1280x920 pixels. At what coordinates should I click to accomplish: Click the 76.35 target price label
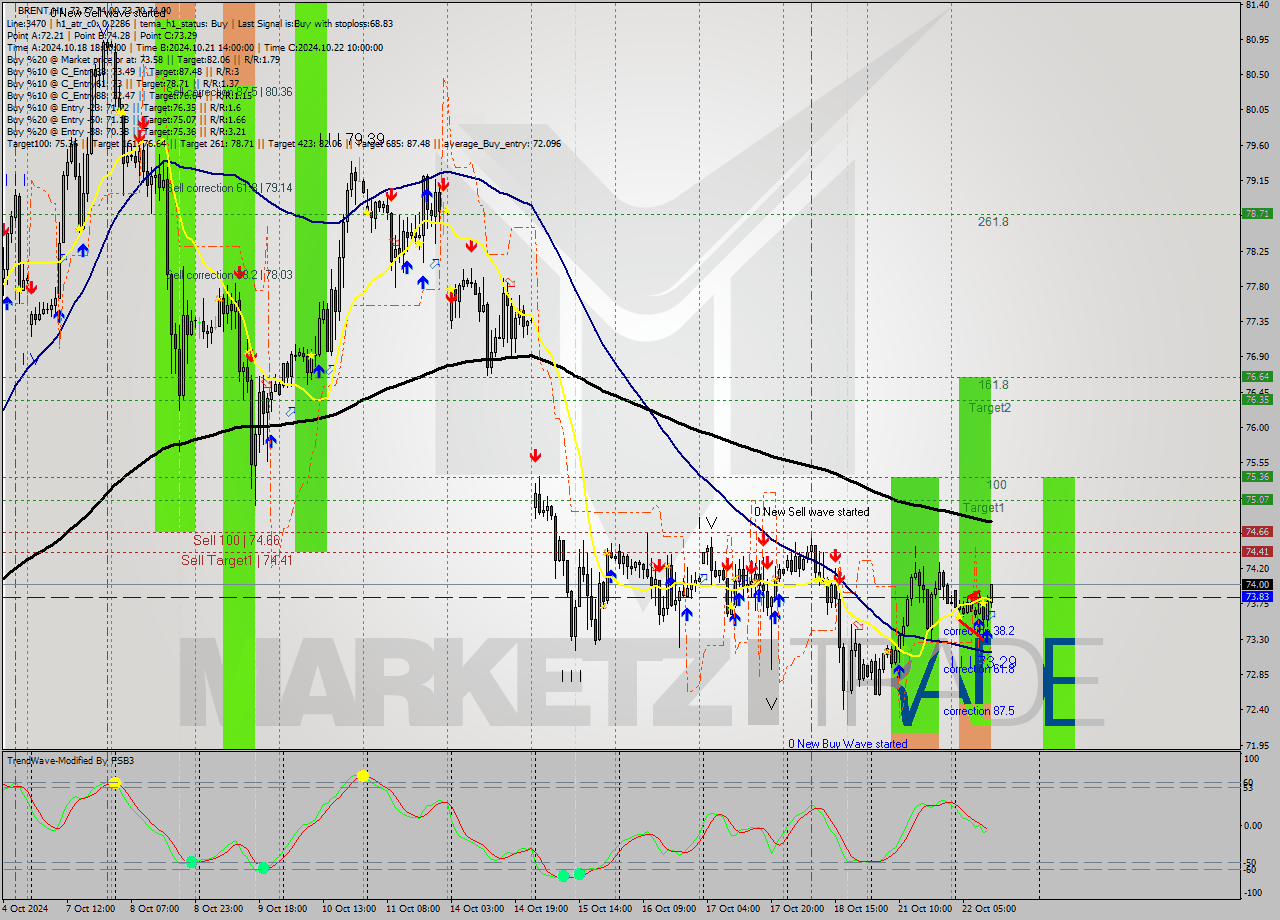click(x=1257, y=400)
